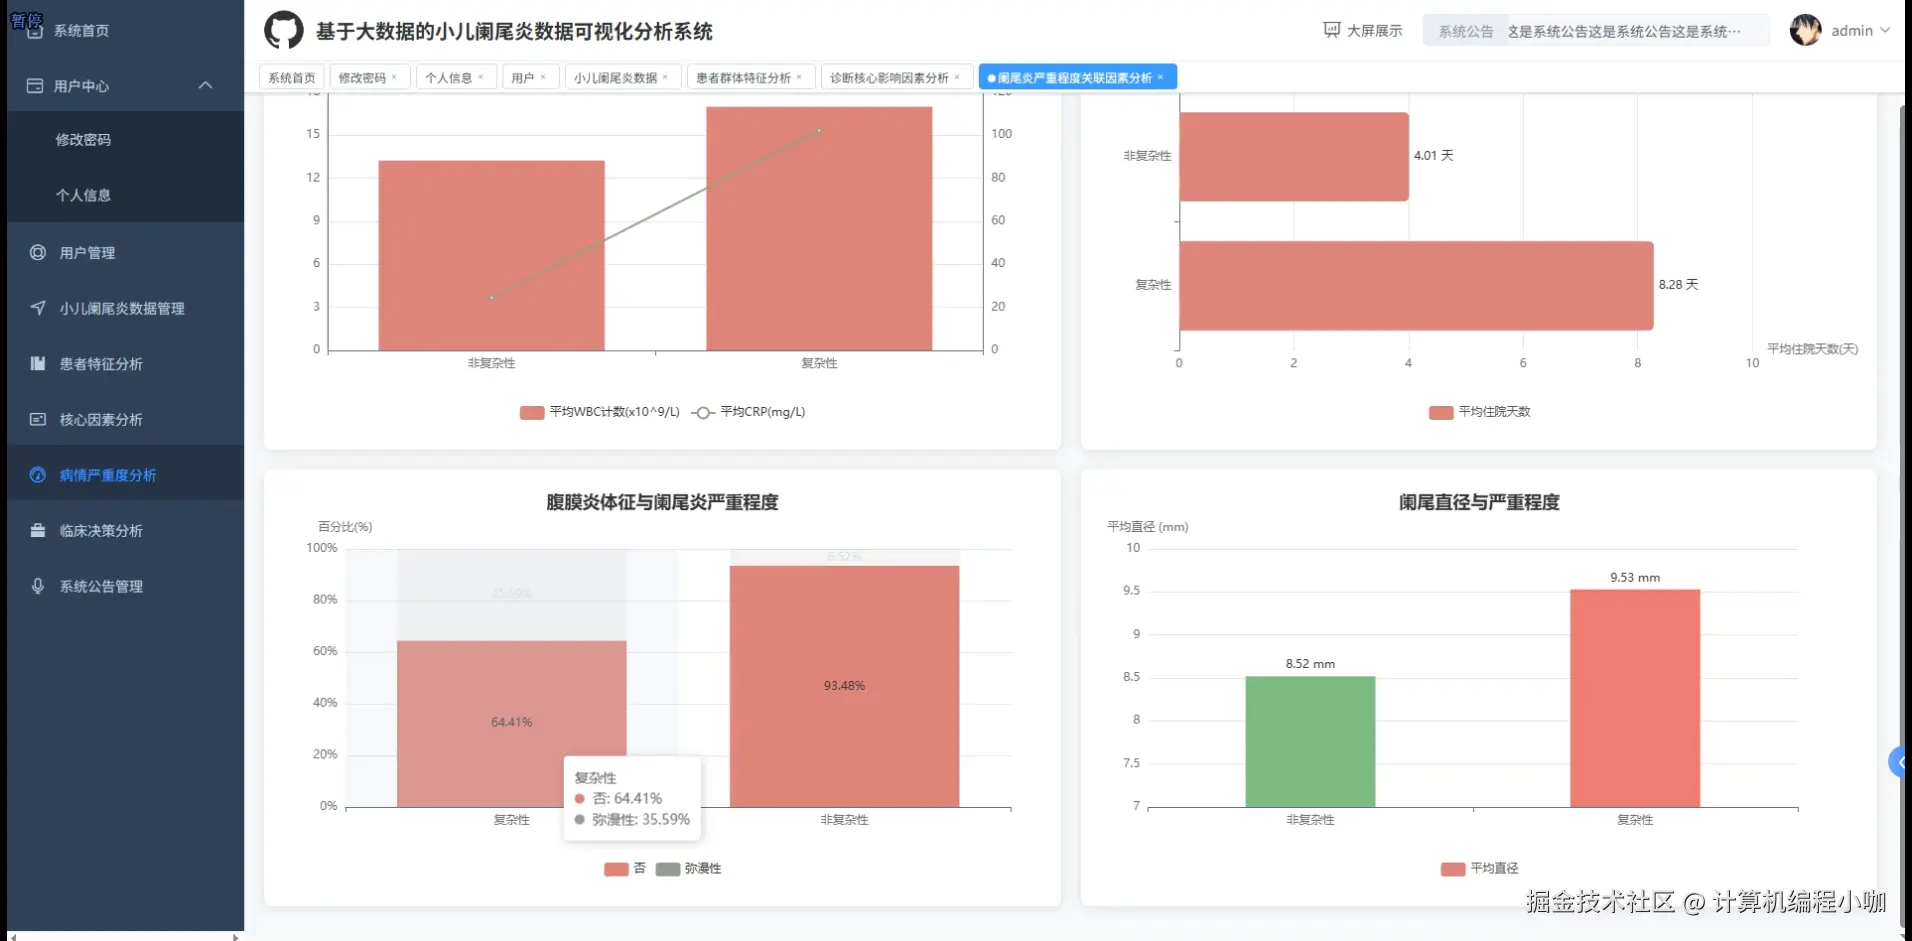1912x941 pixels.
Task: Click the 复杂性 CRP line data point
Action: 819,131
